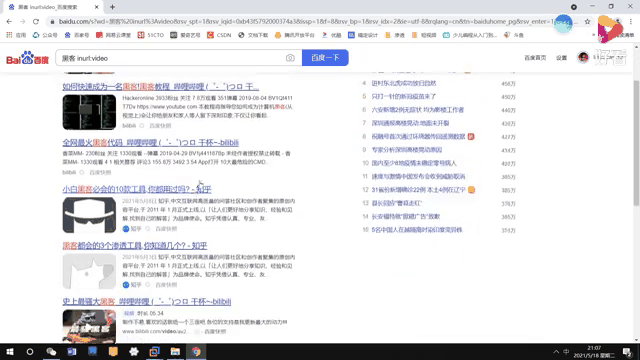Click the lock icon in address bar

(x=52, y=22)
